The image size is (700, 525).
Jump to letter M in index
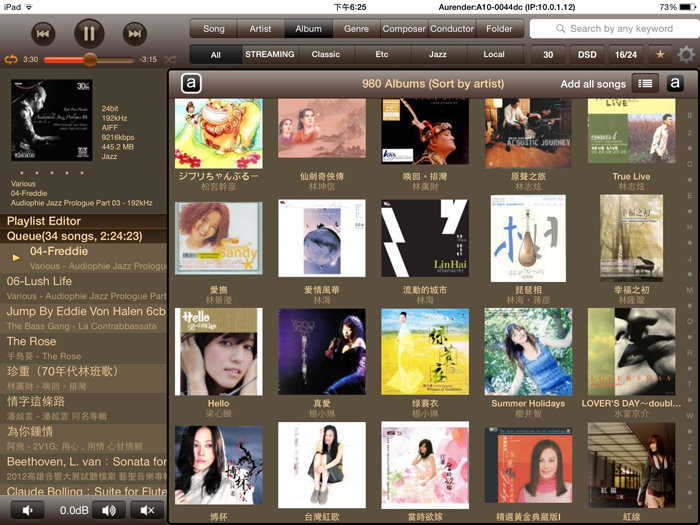(x=690, y=290)
